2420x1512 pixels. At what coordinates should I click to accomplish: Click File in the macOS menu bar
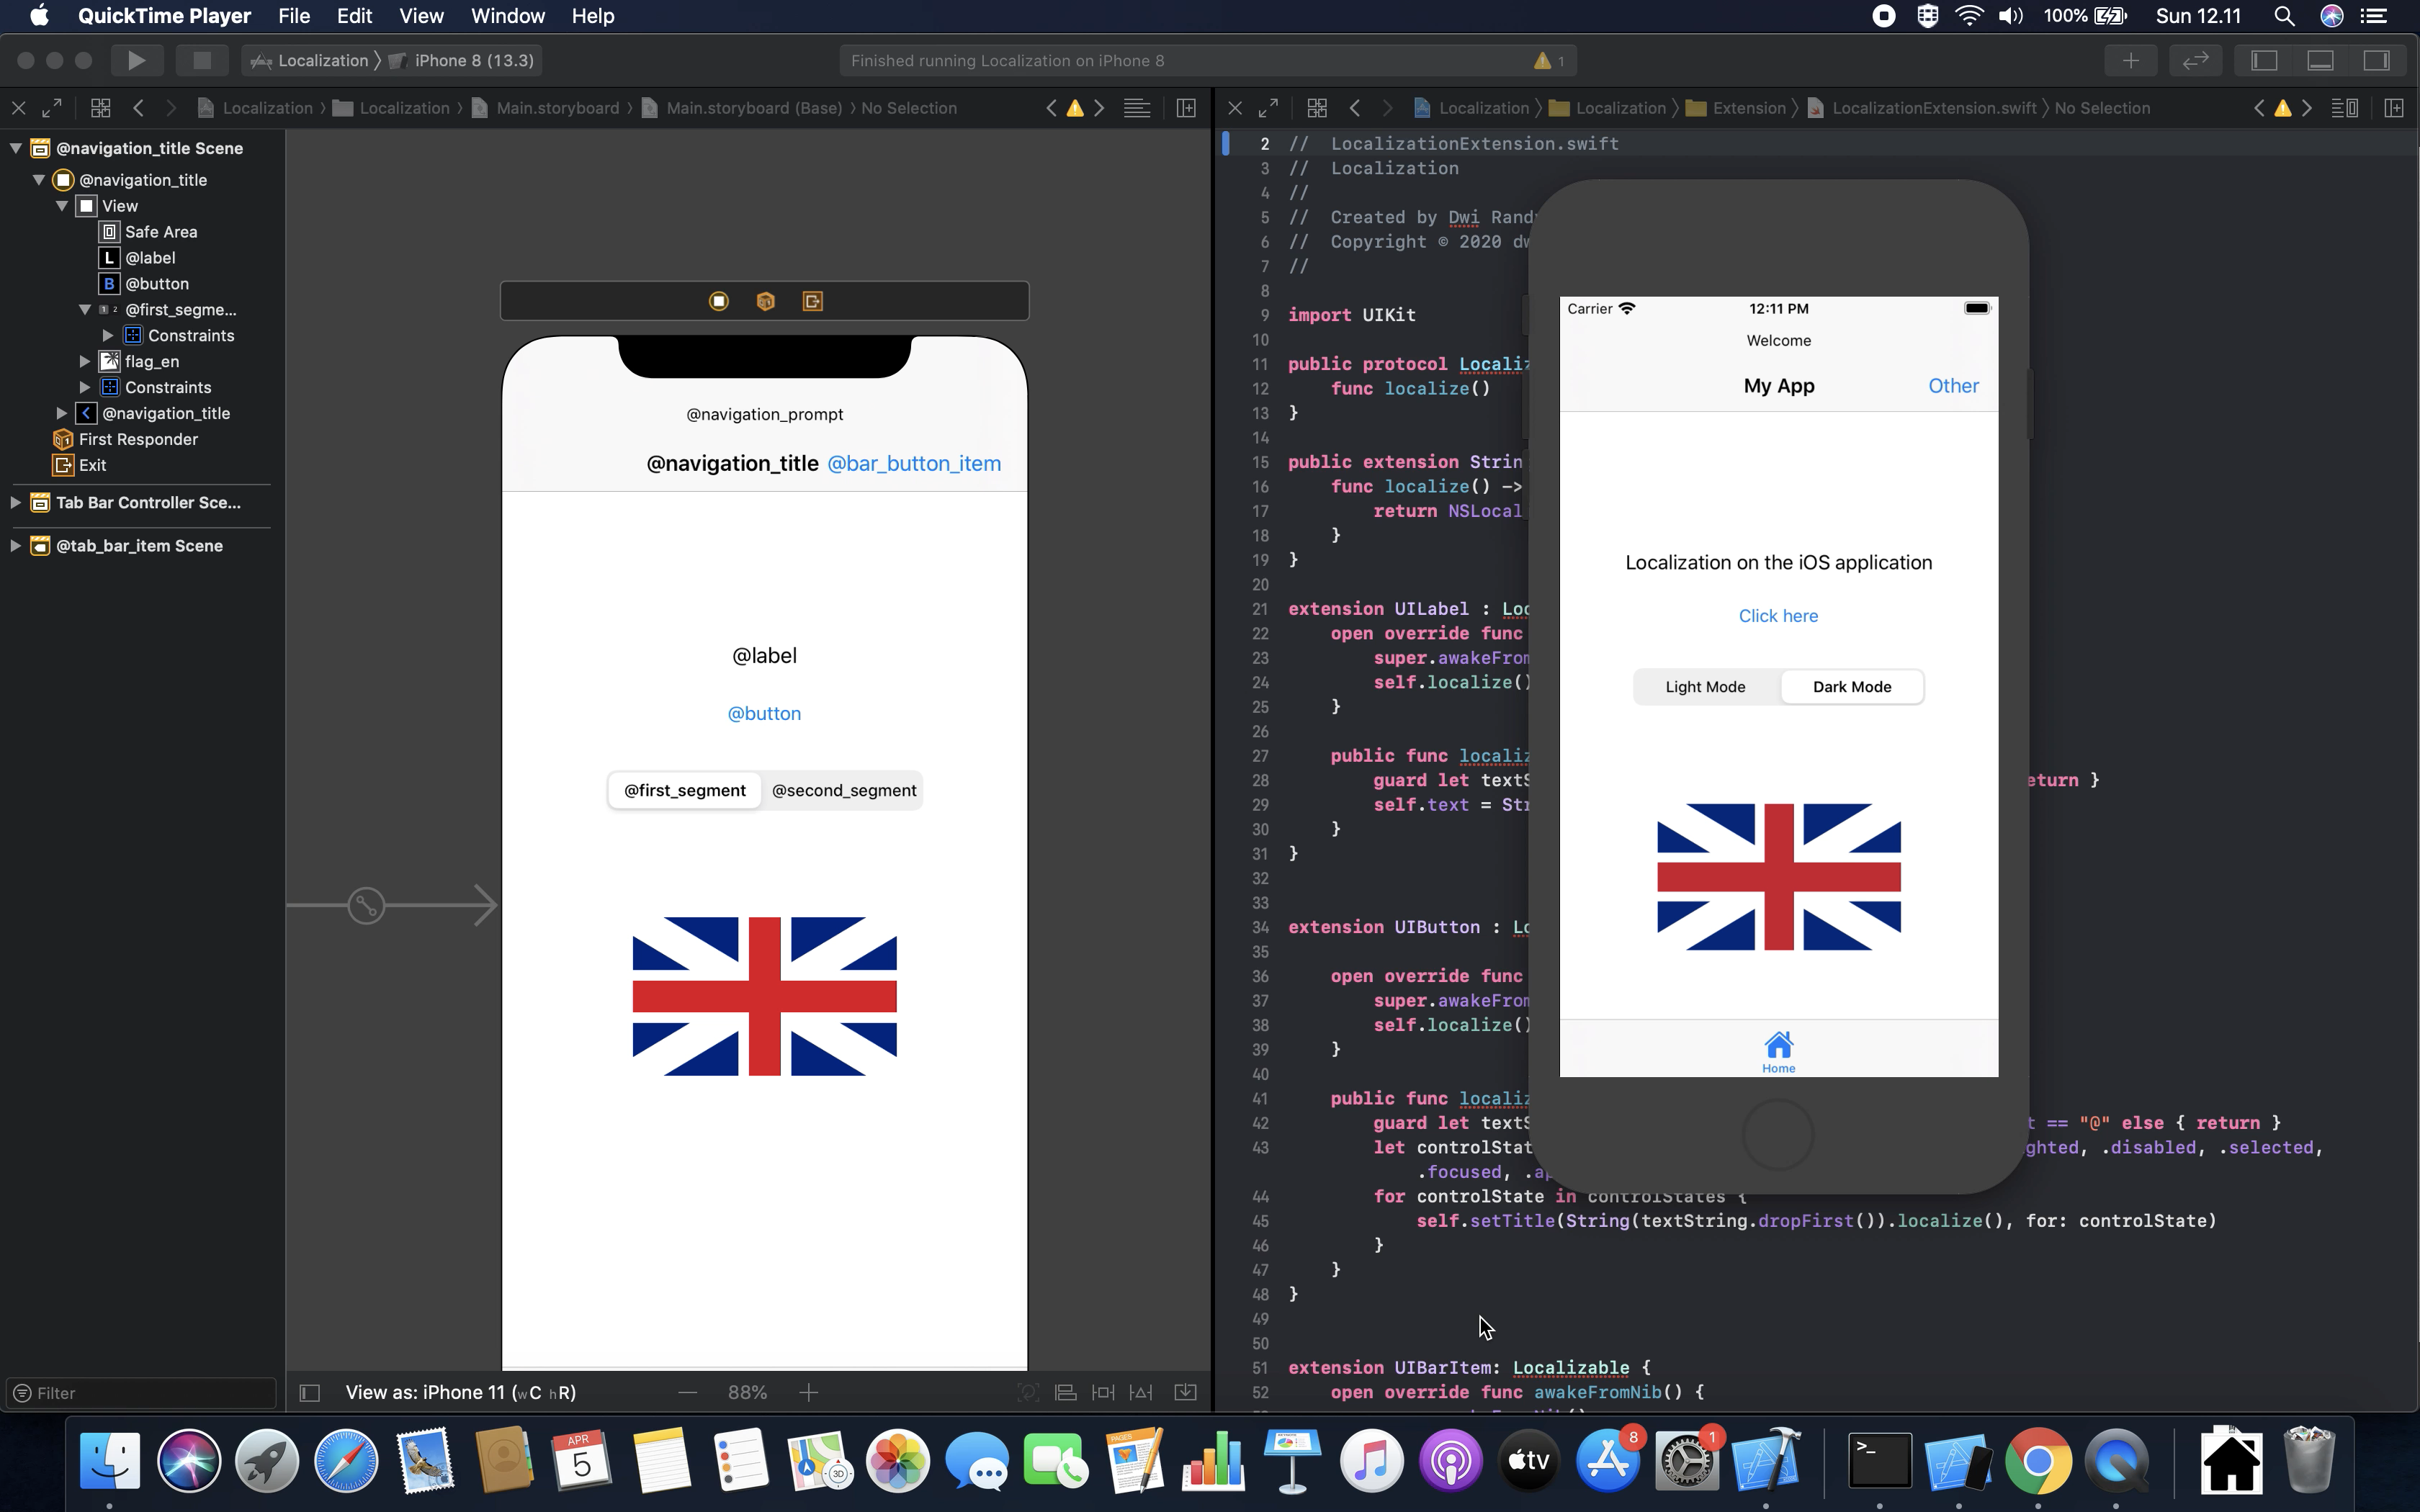click(291, 16)
